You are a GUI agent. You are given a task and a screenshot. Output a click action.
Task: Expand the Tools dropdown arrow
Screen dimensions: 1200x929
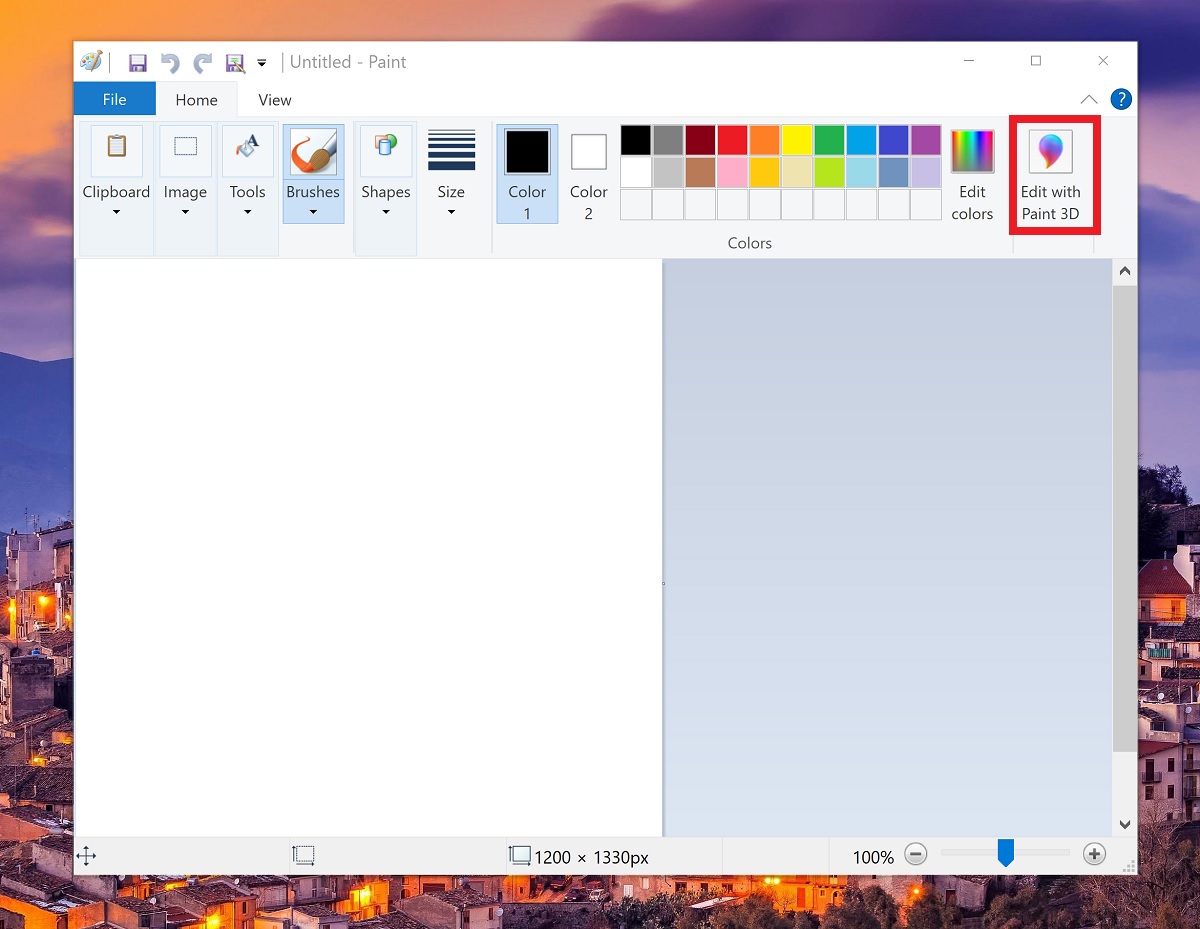coord(247,212)
